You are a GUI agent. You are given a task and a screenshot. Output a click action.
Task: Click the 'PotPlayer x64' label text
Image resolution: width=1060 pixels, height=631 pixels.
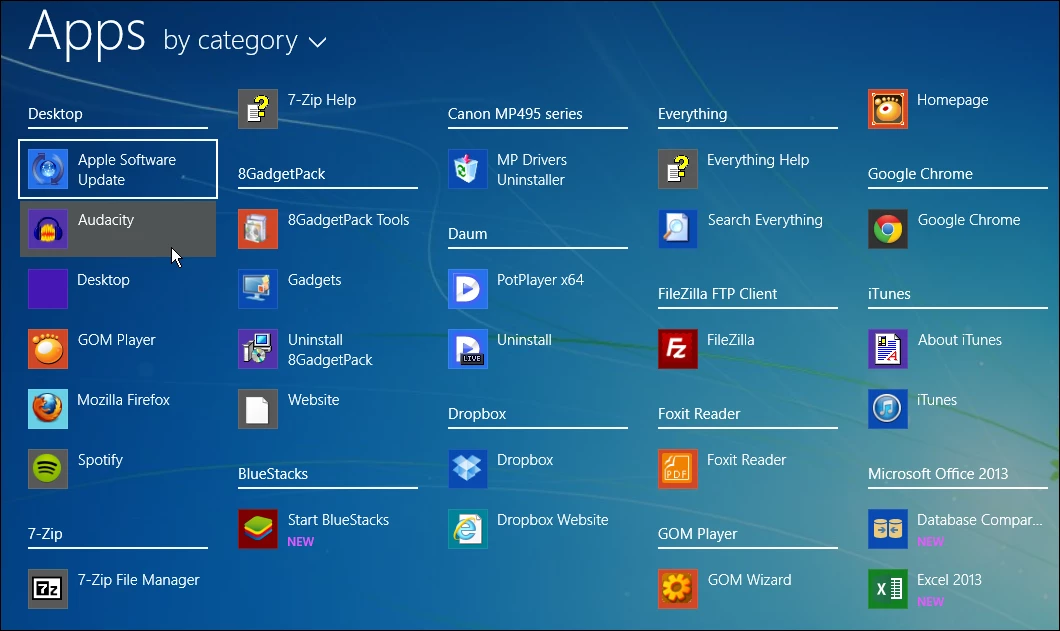[x=540, y=280]
